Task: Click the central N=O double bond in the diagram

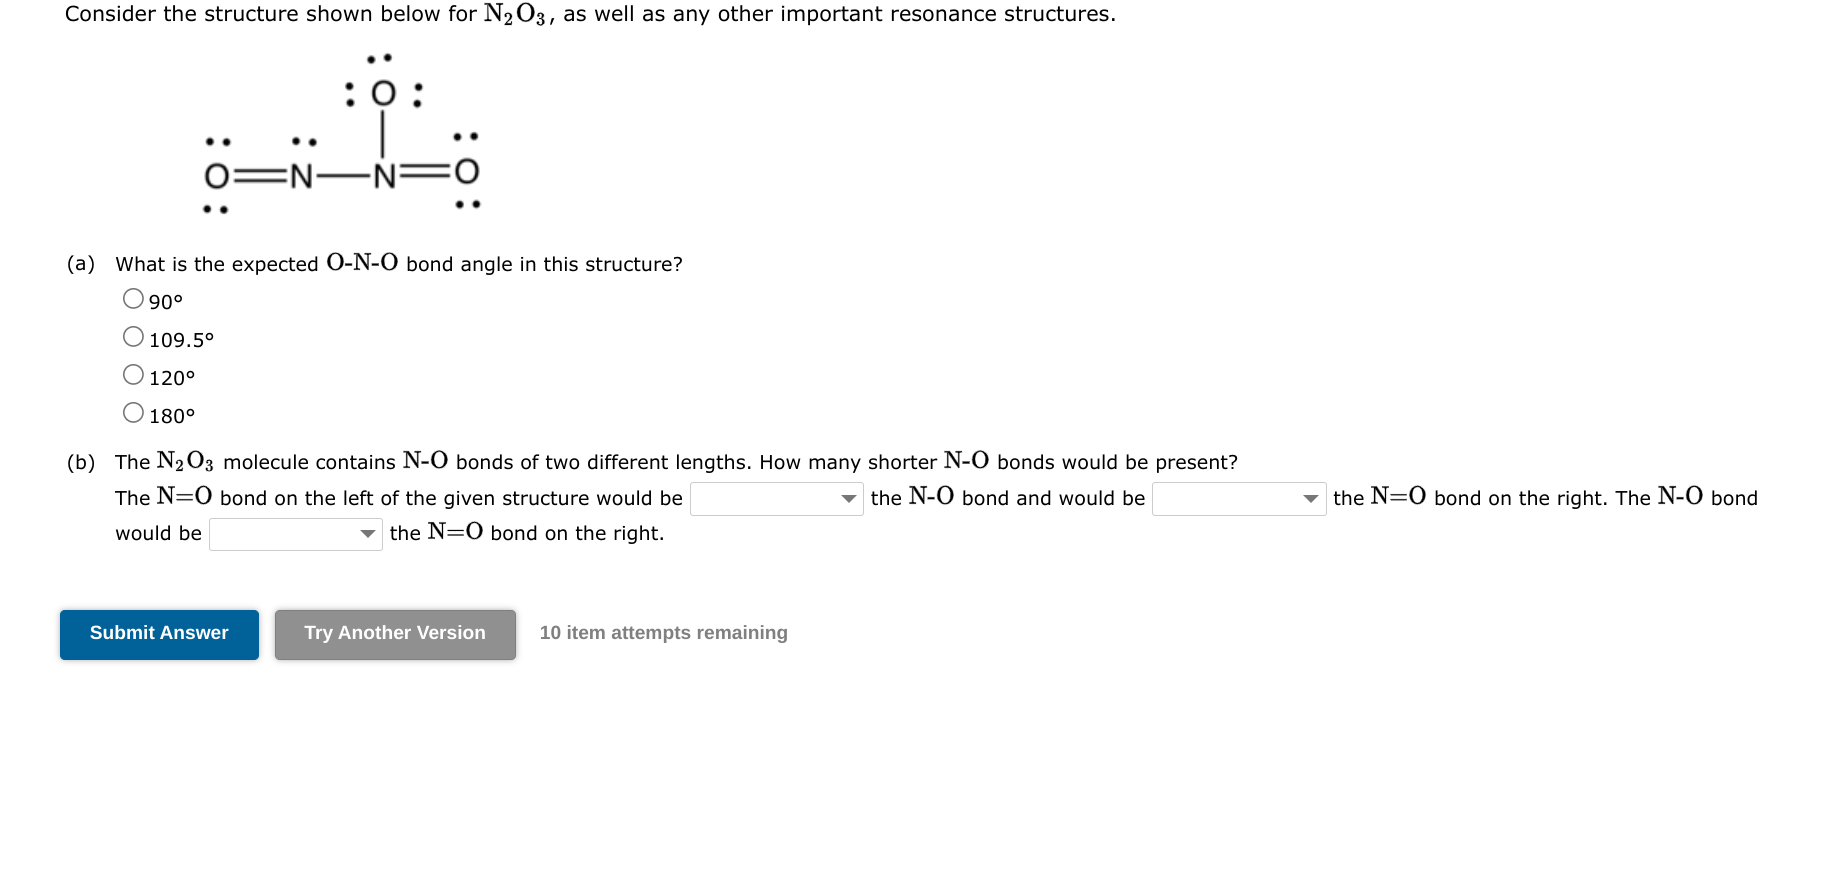Action: 425,175
